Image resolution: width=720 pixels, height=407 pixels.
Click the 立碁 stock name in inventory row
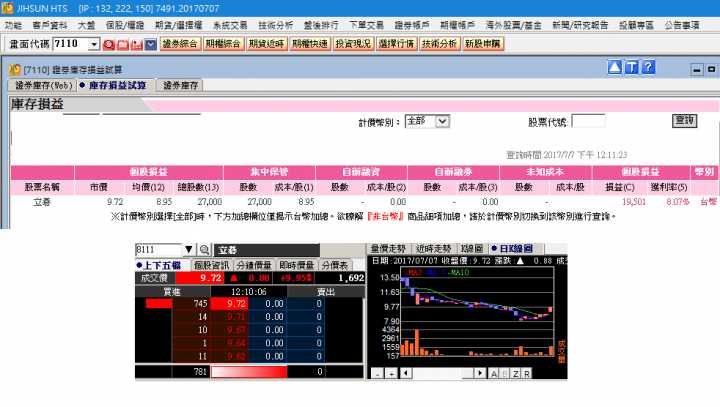coord(42,202)
